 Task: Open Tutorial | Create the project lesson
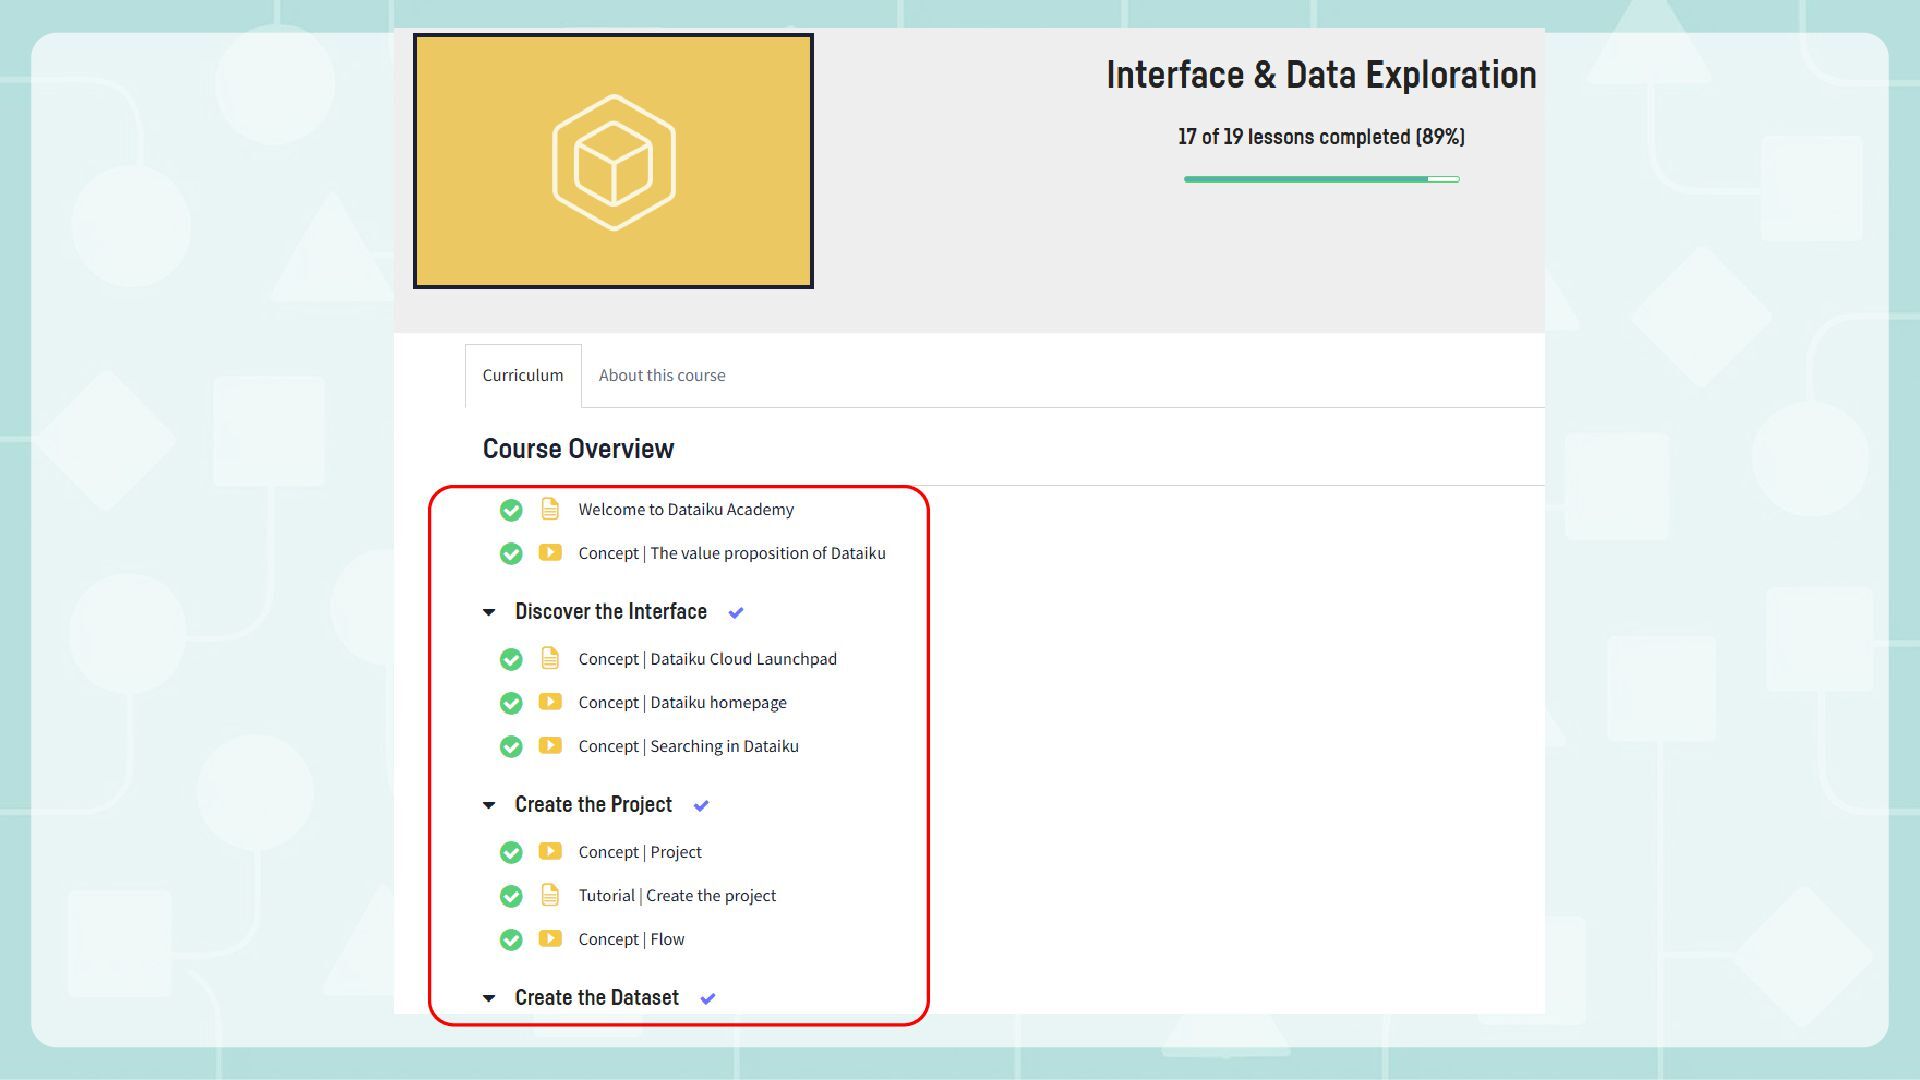677,895
